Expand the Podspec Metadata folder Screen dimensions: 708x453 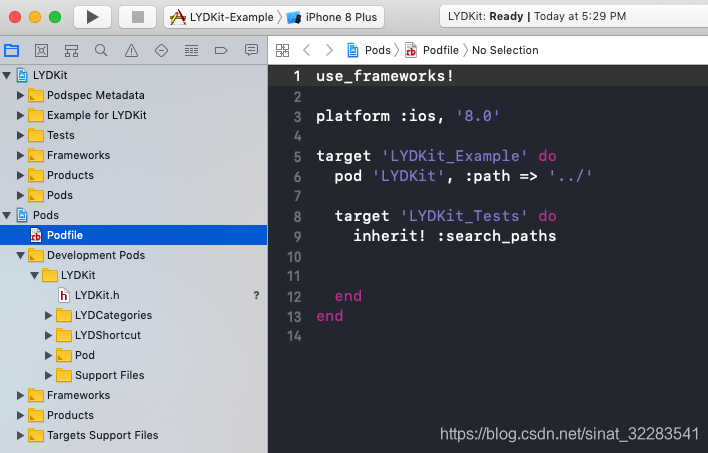pyautogui.click(x=20, y=95)
